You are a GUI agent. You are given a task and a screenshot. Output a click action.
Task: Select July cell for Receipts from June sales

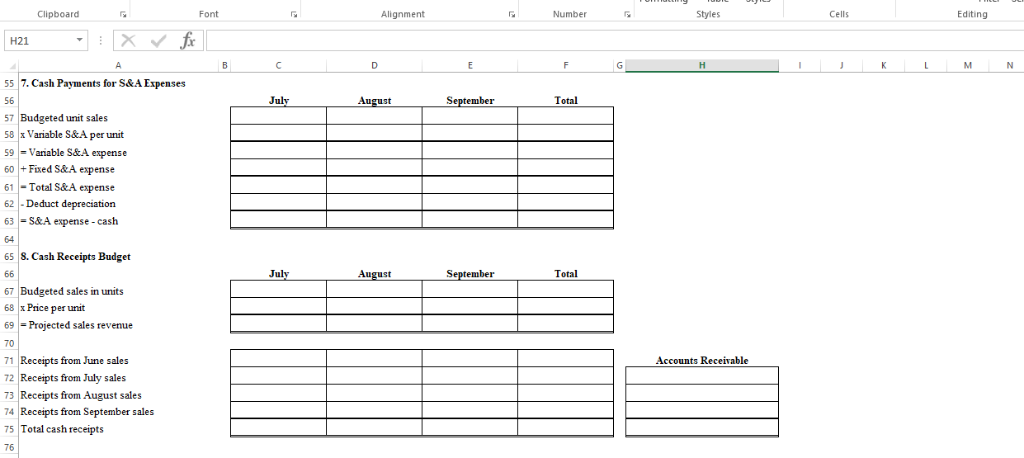[x=278, y=358]
